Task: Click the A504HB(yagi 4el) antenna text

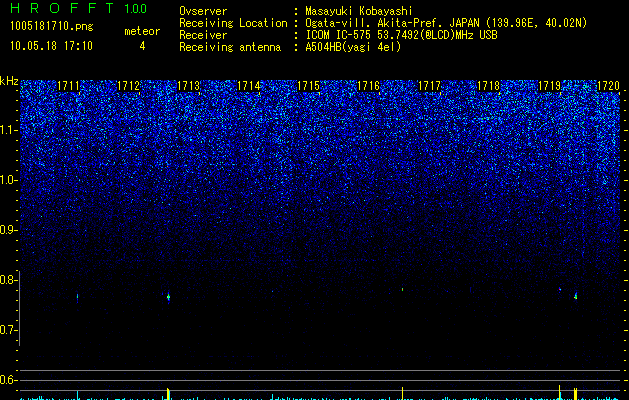Action: click(353, 47)
